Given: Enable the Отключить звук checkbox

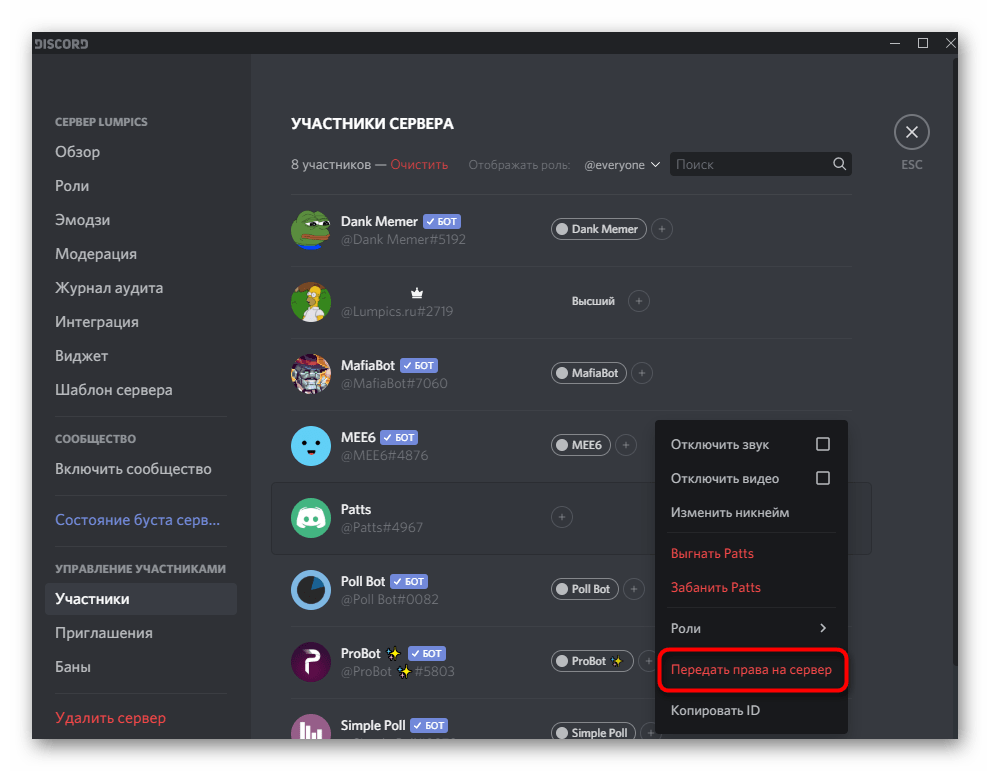Looking at the screenshot, I should click(x=822, y=444).
